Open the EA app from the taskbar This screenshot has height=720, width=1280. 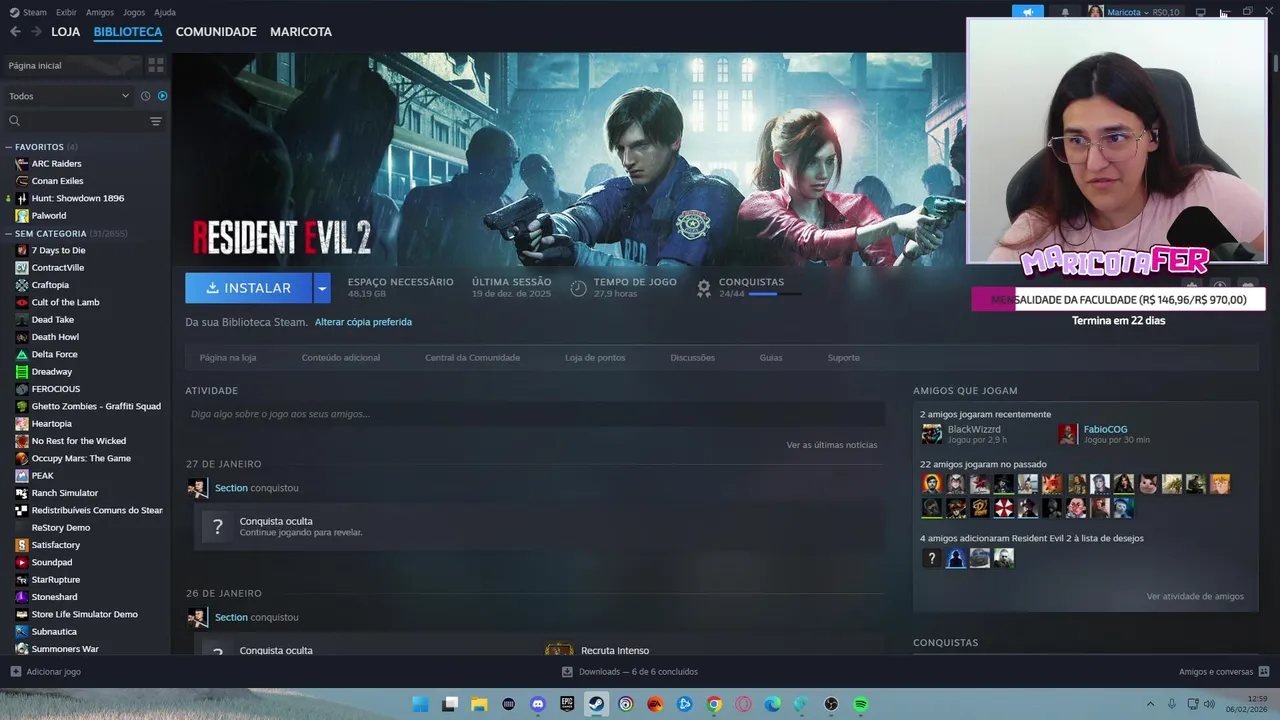655,704
